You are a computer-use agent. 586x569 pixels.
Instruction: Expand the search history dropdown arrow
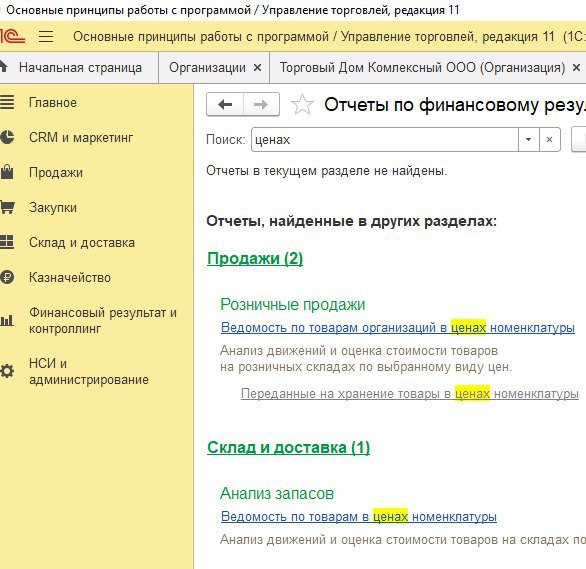(x=528, y=139)
